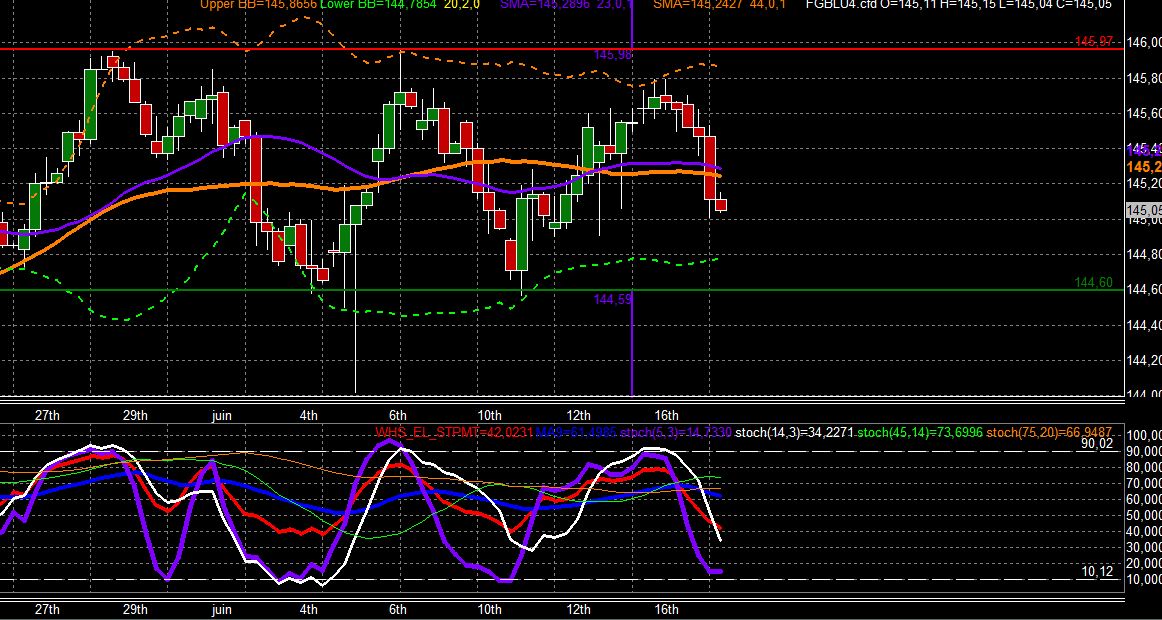Click the 144,80 price axis value
This screenshot has height=620, width=1162.
click(x=1143, y=254)
